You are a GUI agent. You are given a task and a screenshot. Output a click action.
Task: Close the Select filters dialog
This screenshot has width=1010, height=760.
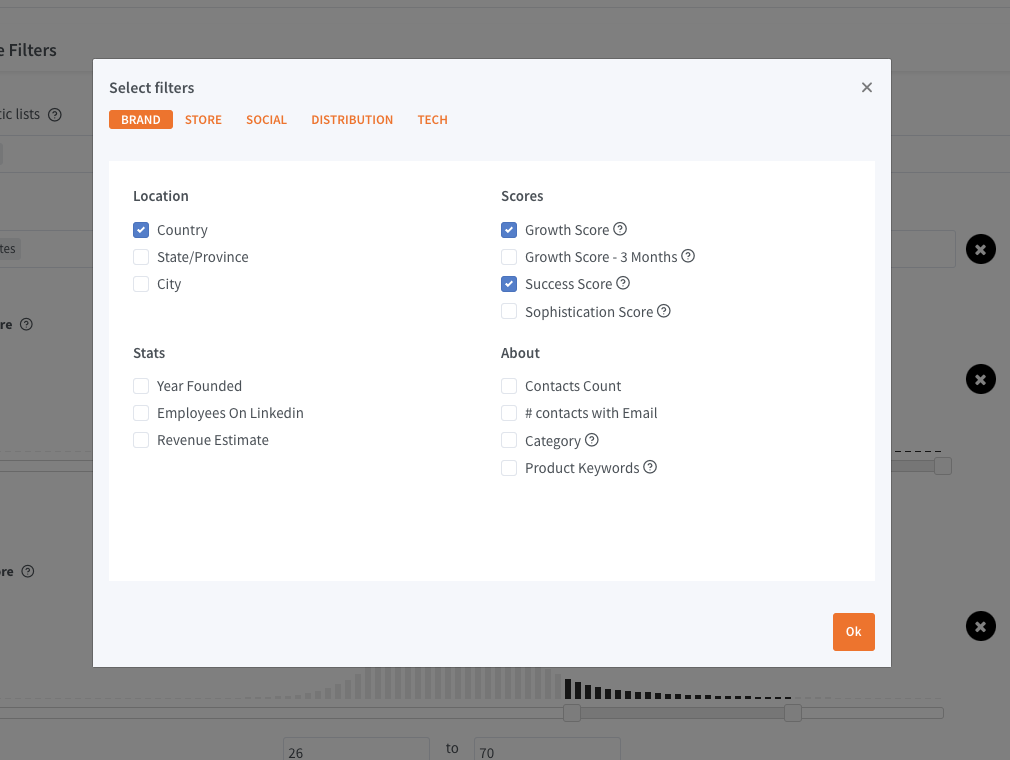click(867, 88)
